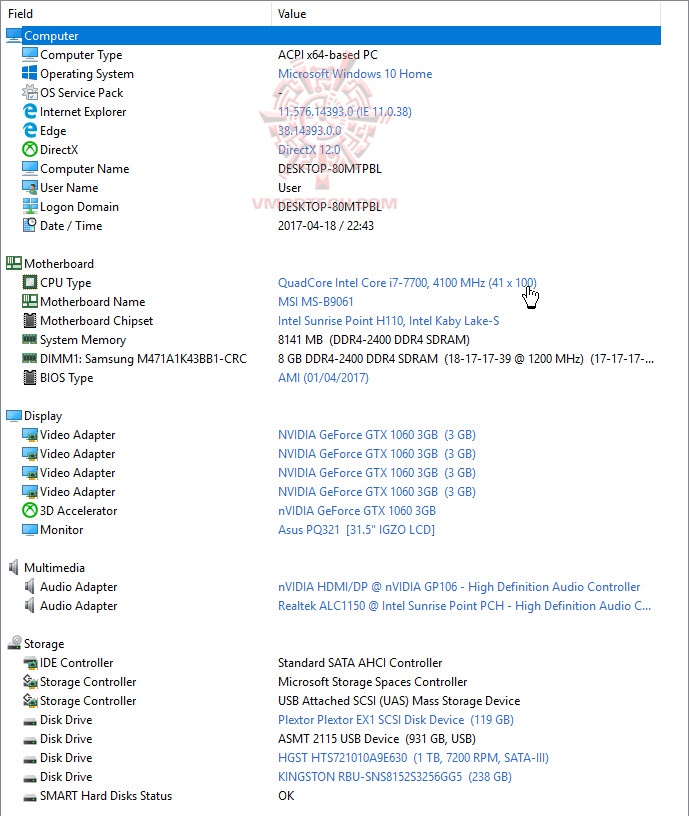Image resolution: width=689 pixels, height=816 pixels.
Task: Select the DIMM1: Samsung M471A1K43BB1-CRC row
Action: pos(143,359)
